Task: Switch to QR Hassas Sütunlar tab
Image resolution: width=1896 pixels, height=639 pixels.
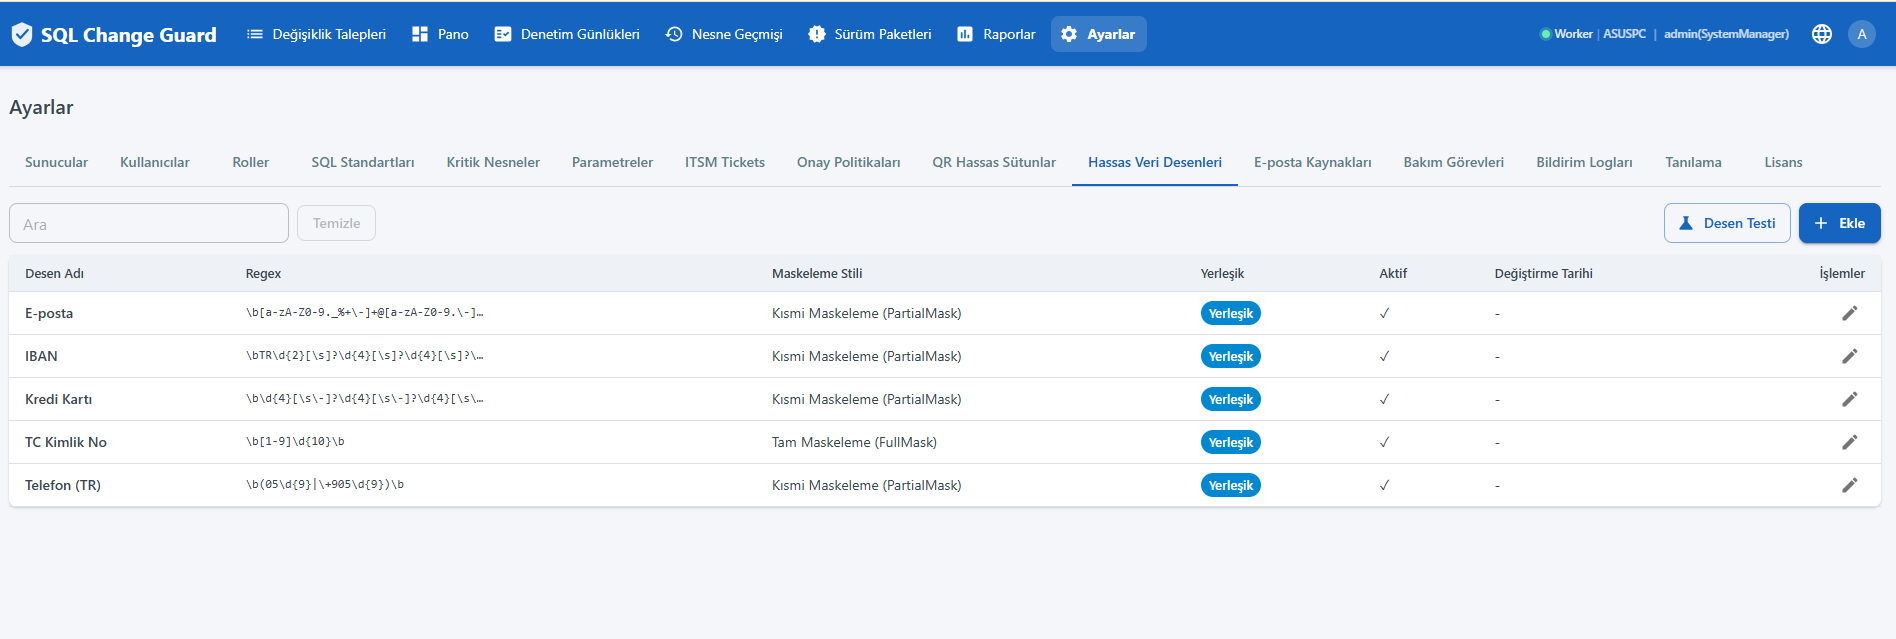Action: (994, 162)
